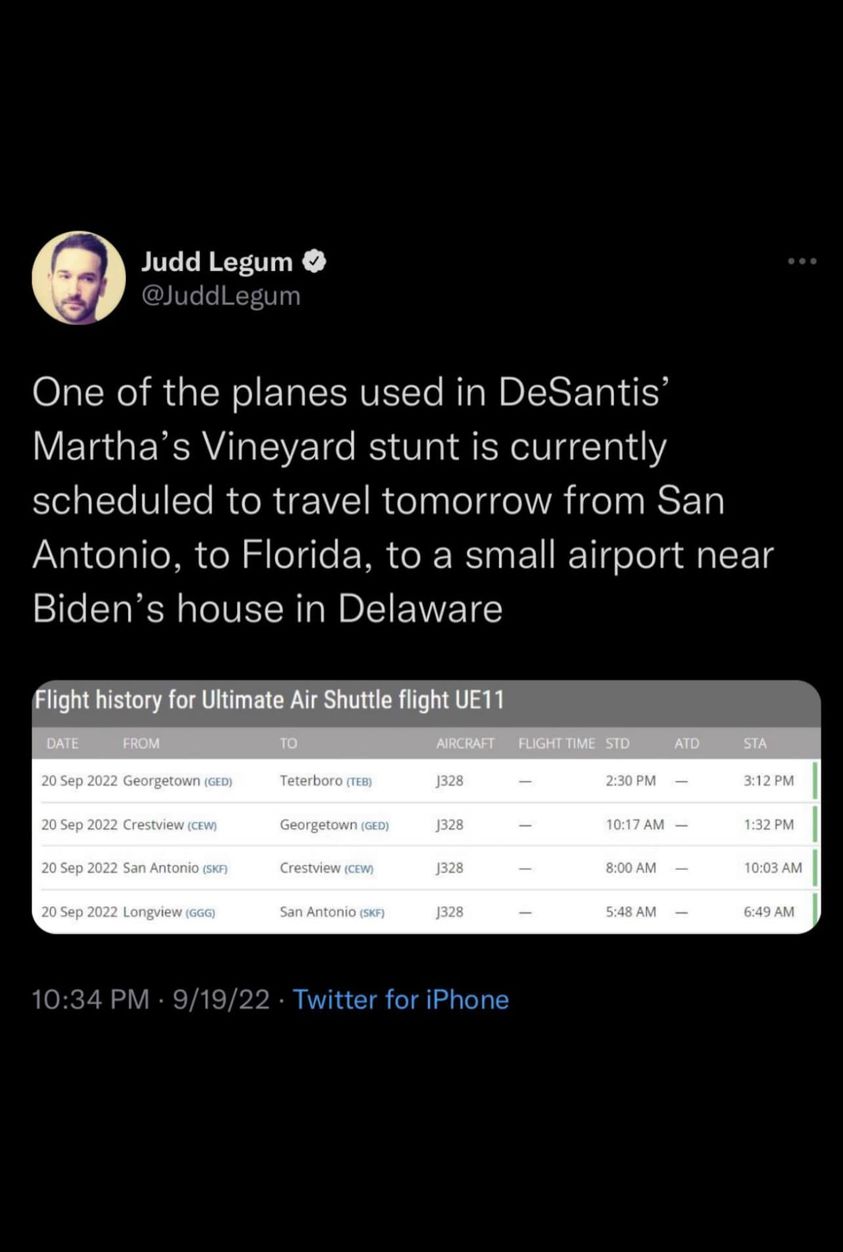This screenshot has height=1252, width=843.
Task: Click Longview (GGG) origin airport
Action: [x=169, y=911]
